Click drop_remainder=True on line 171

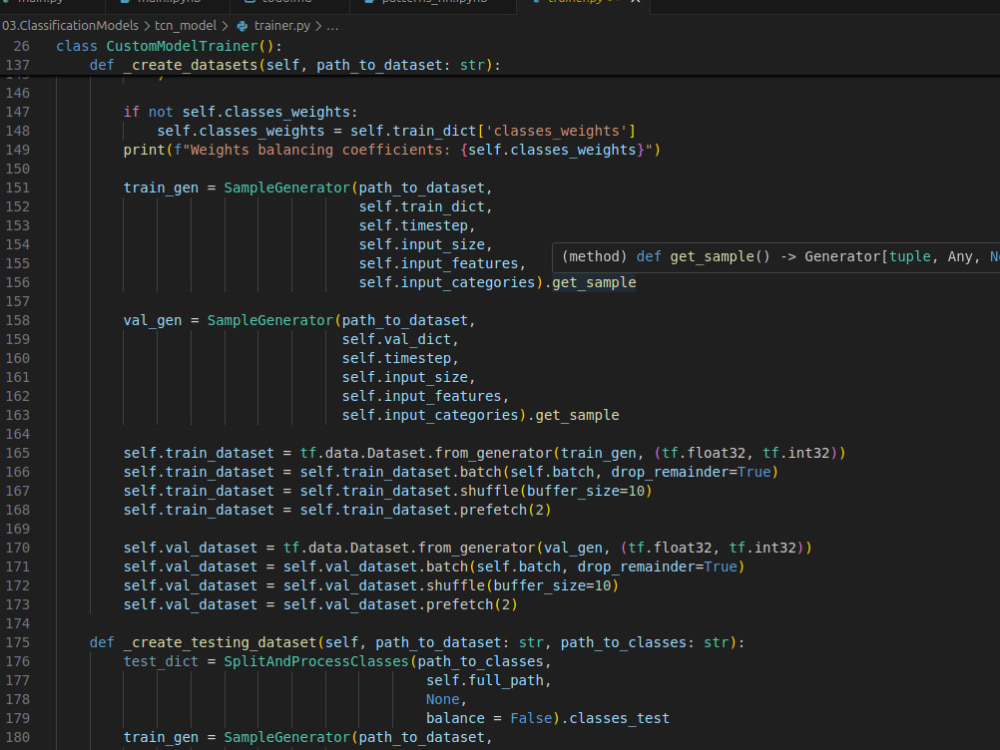tap(658, 566)
